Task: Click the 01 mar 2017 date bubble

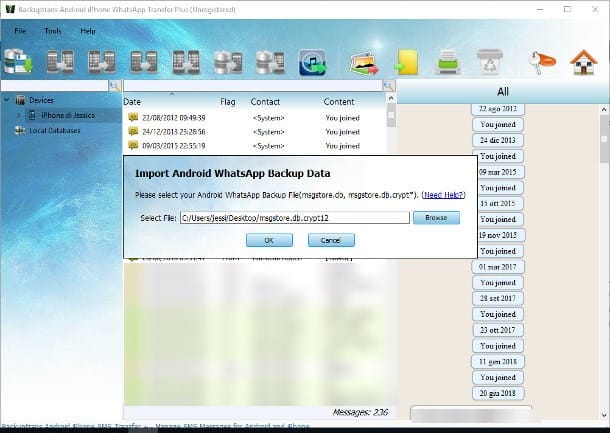Action: coord(498,267)
